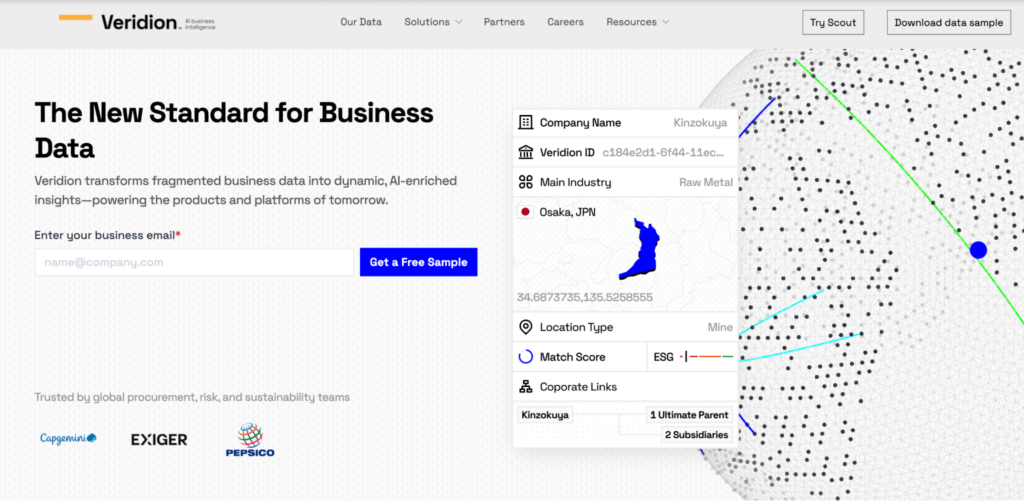Click the Download data sample button

(948, 23)
